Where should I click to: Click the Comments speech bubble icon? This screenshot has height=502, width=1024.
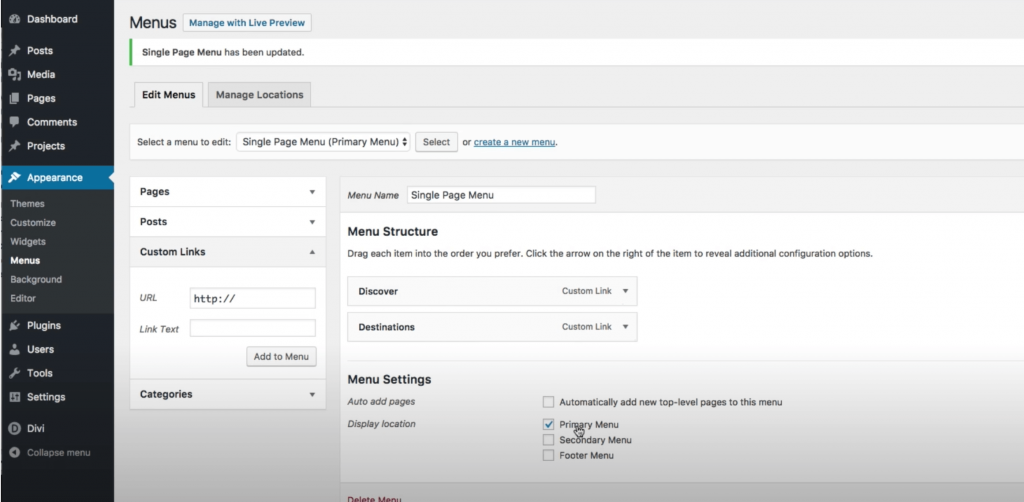(14, 122)
